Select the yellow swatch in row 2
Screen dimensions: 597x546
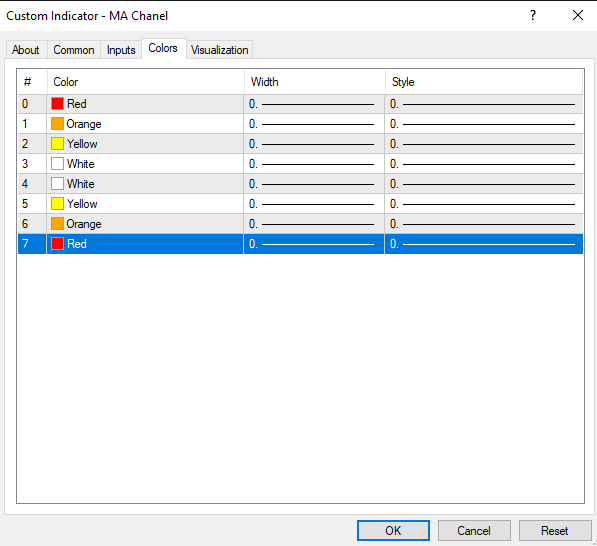(x=57, y=144)
